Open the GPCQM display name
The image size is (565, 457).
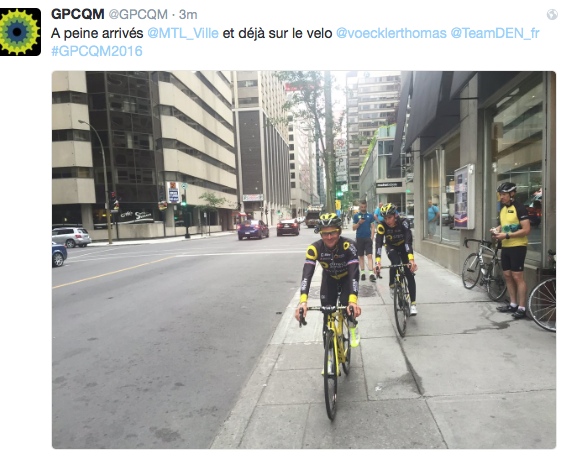tap(77, 14)
